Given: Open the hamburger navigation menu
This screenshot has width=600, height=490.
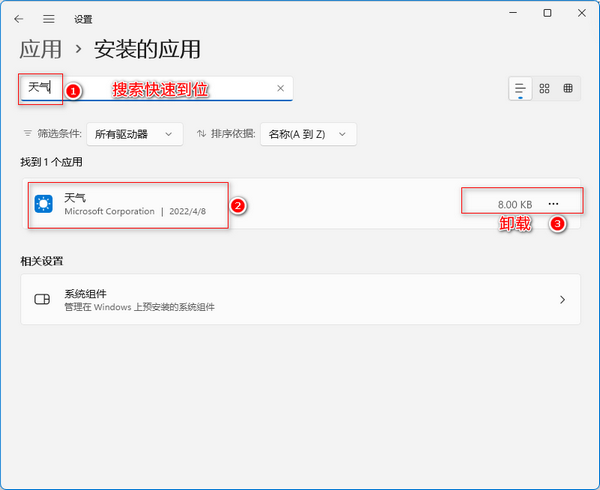Looking at the screenshot, I should point(49,19).
